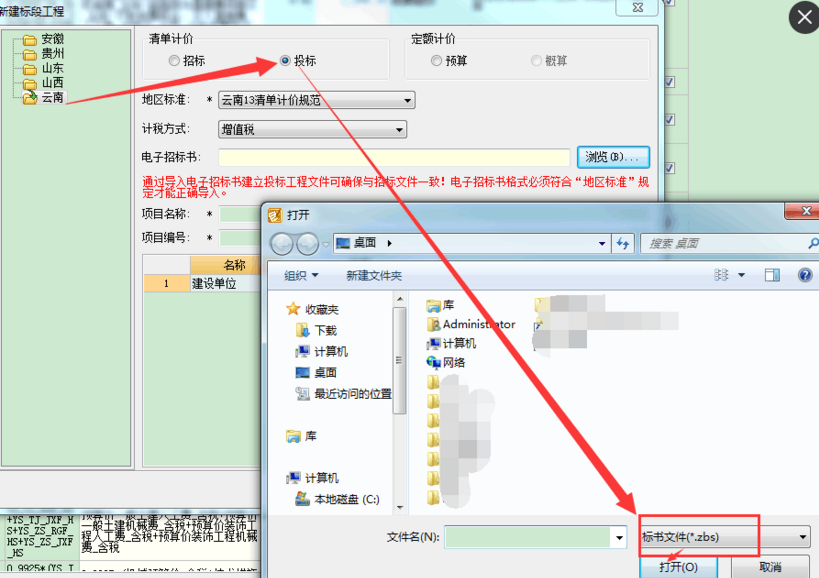Choose the 预算 radio button
819x578 pixels.
pyautogui.click(x=449, y=61)
